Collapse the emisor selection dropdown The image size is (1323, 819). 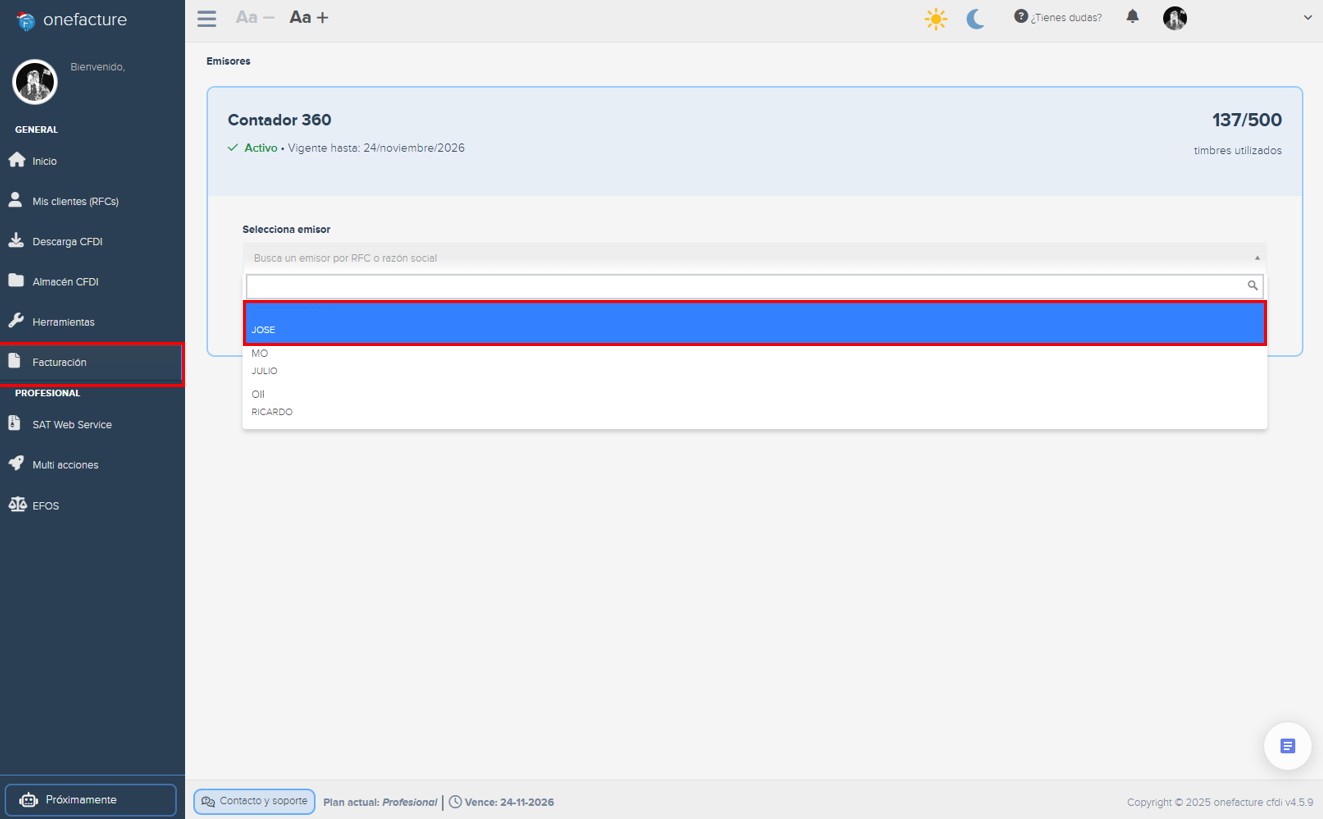(1257, 257)
